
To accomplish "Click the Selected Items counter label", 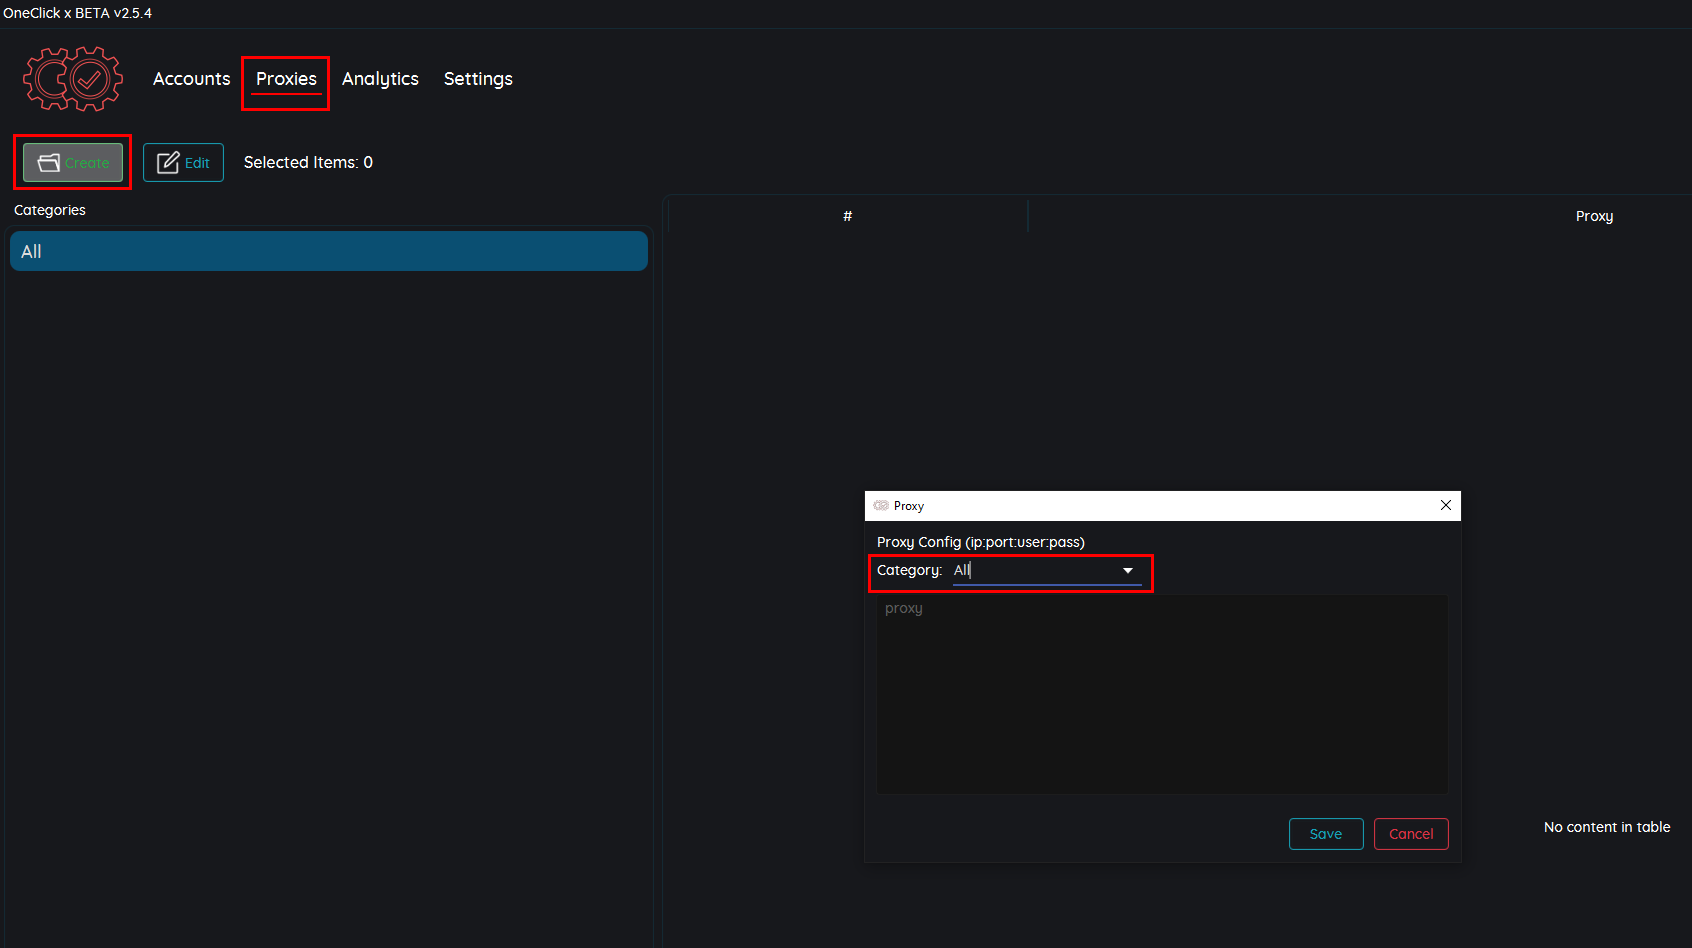I will 308,163.
